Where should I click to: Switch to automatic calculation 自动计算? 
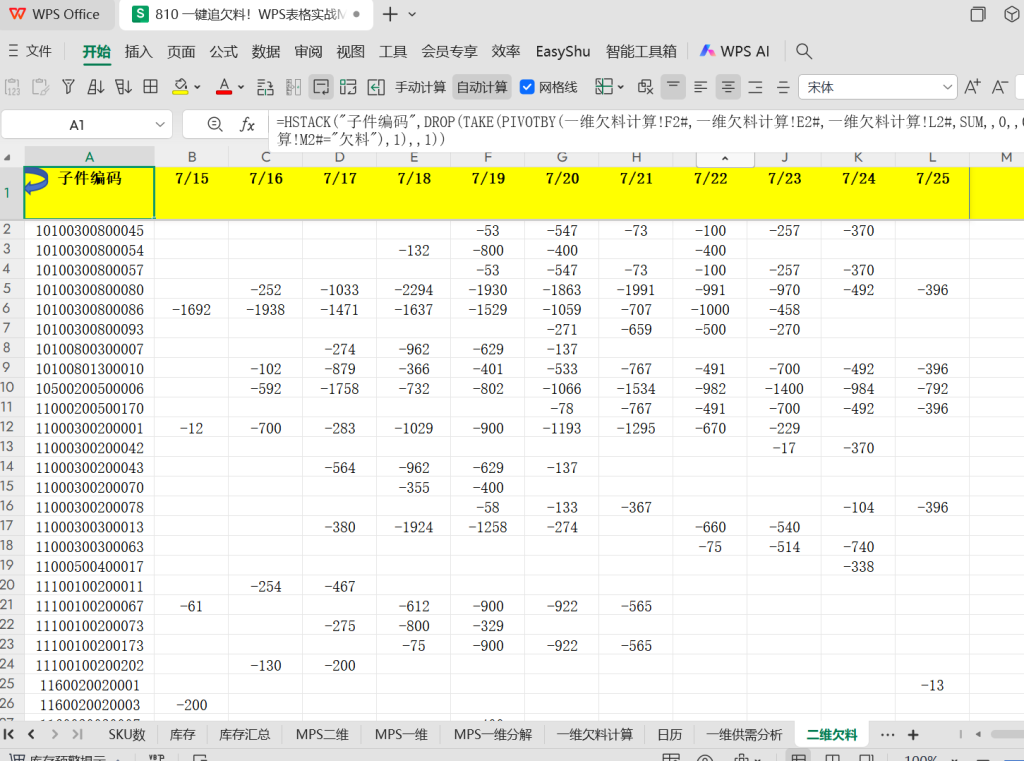coord(481,87)
